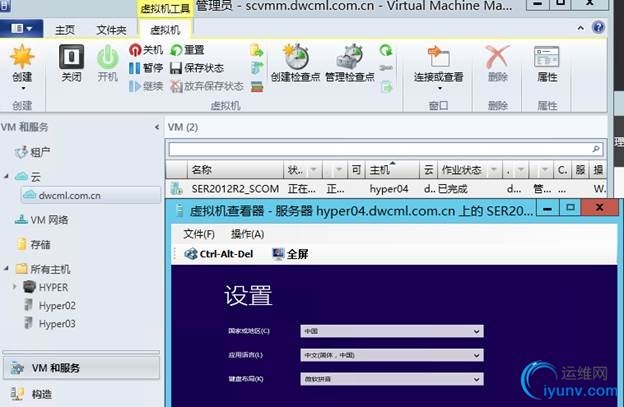Open the VM 和服务 workspace
Viewport: 624px width, 407px height.
coord(82,368)
